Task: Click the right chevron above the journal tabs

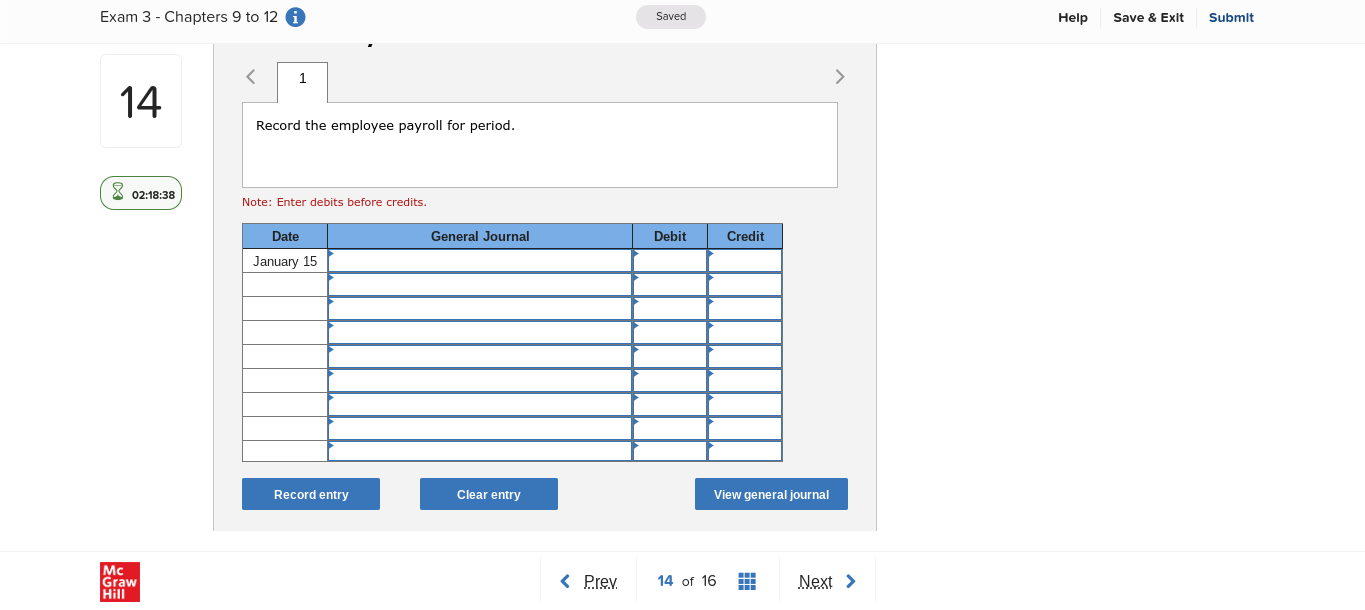Action: (x=840, y=76)
